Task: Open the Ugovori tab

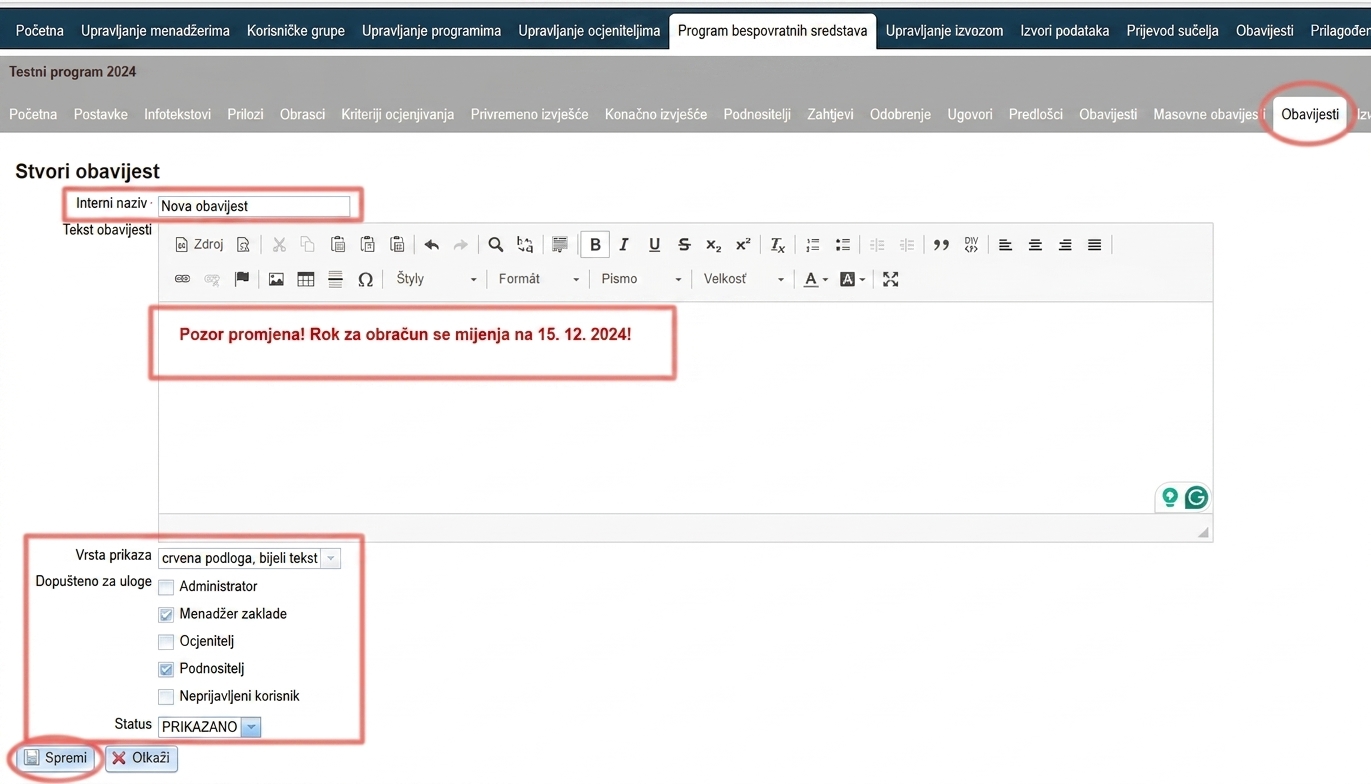Action: (x=970, y=114)
